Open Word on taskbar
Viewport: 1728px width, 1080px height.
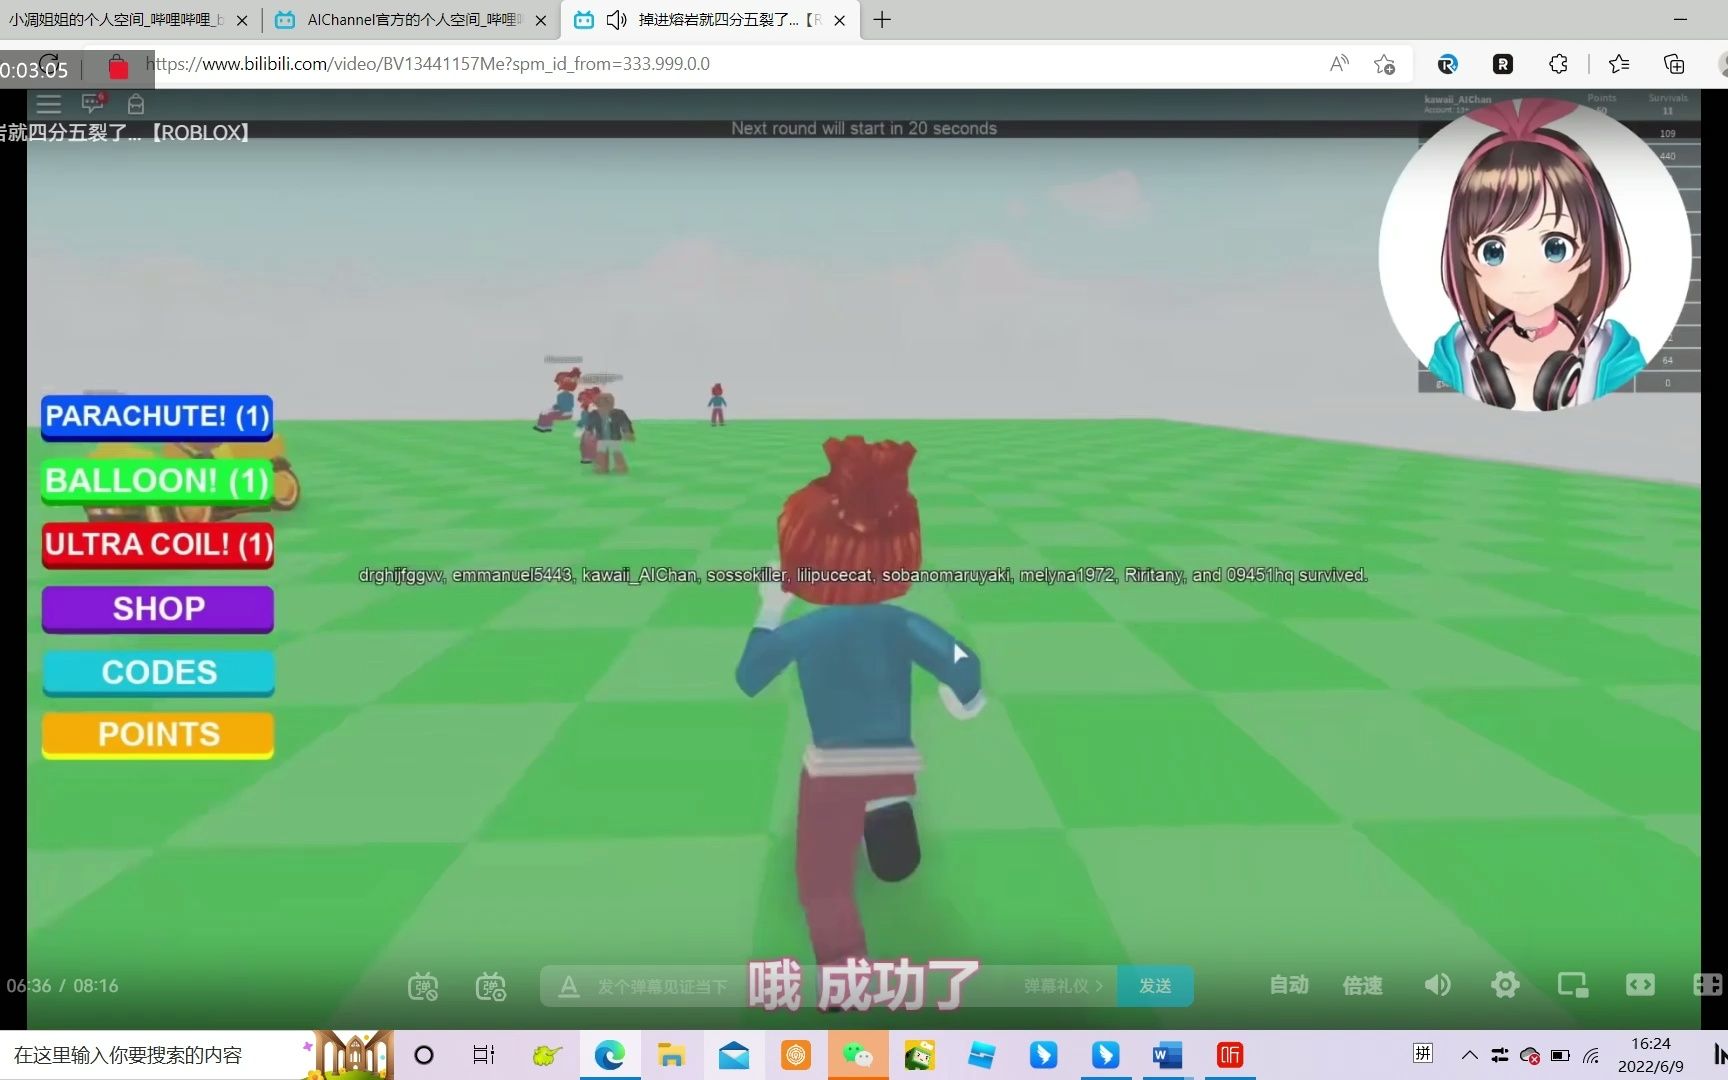[x=1167, y=1055]
